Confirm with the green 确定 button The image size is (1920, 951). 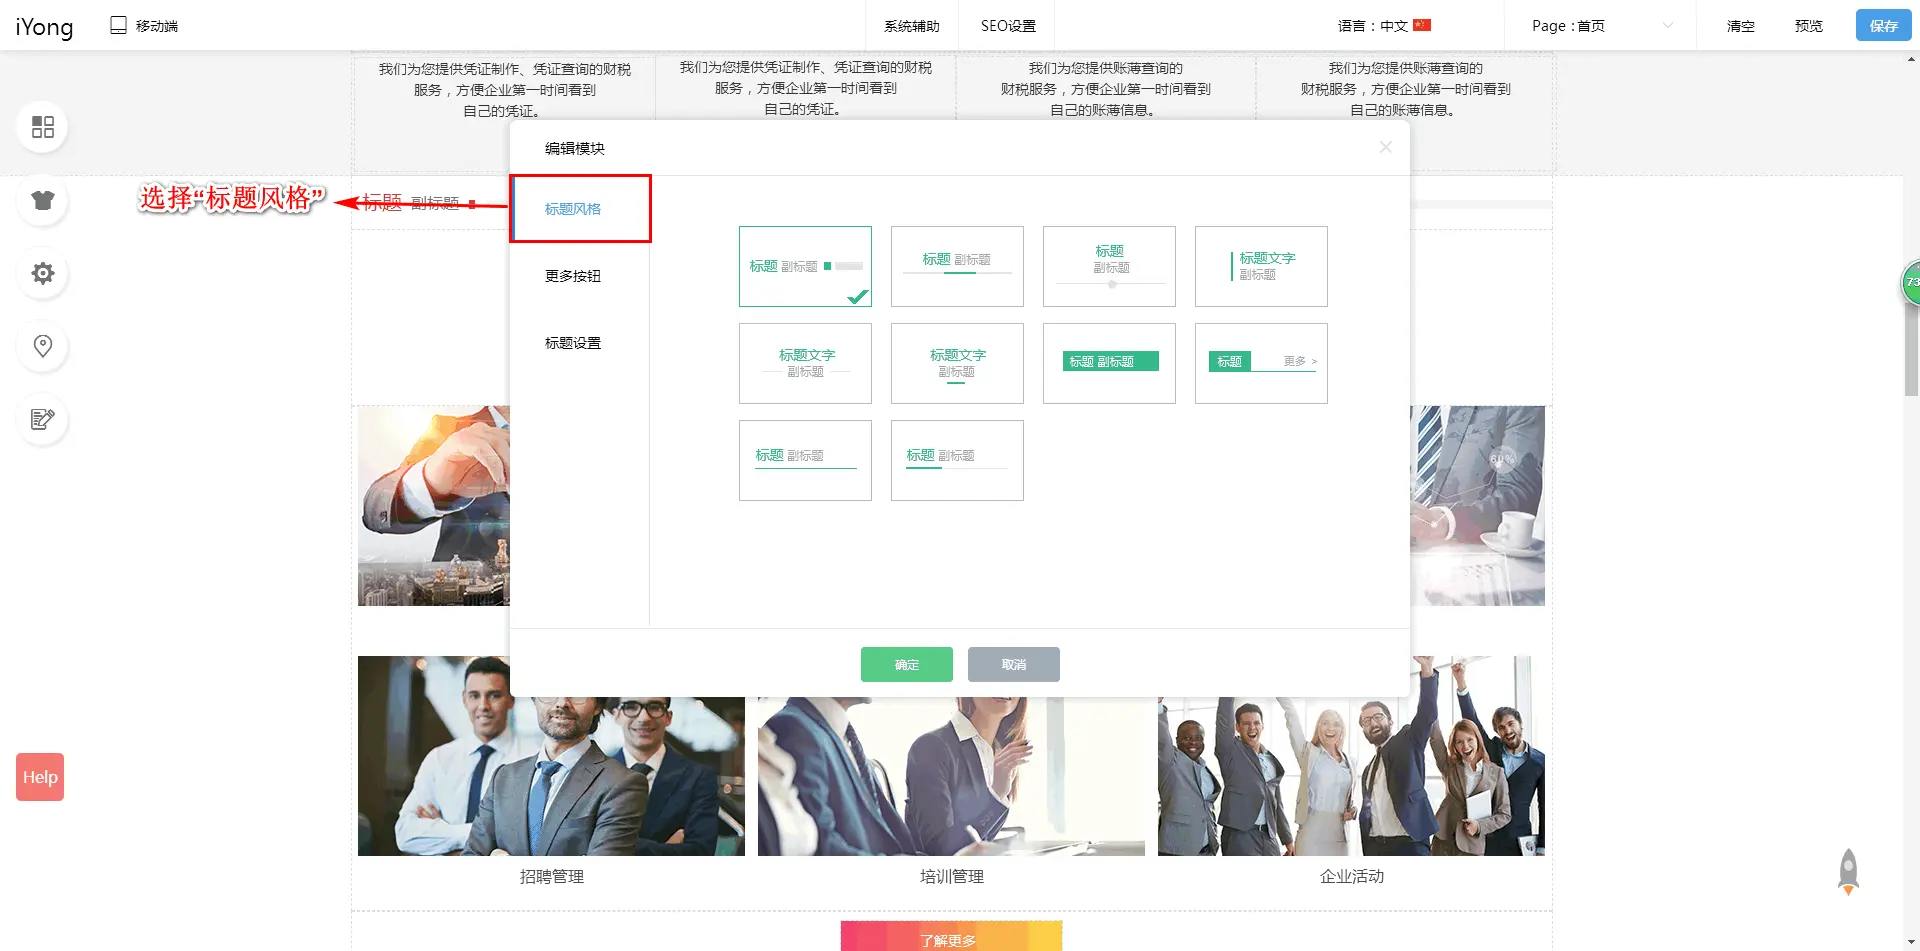(906, 664)
